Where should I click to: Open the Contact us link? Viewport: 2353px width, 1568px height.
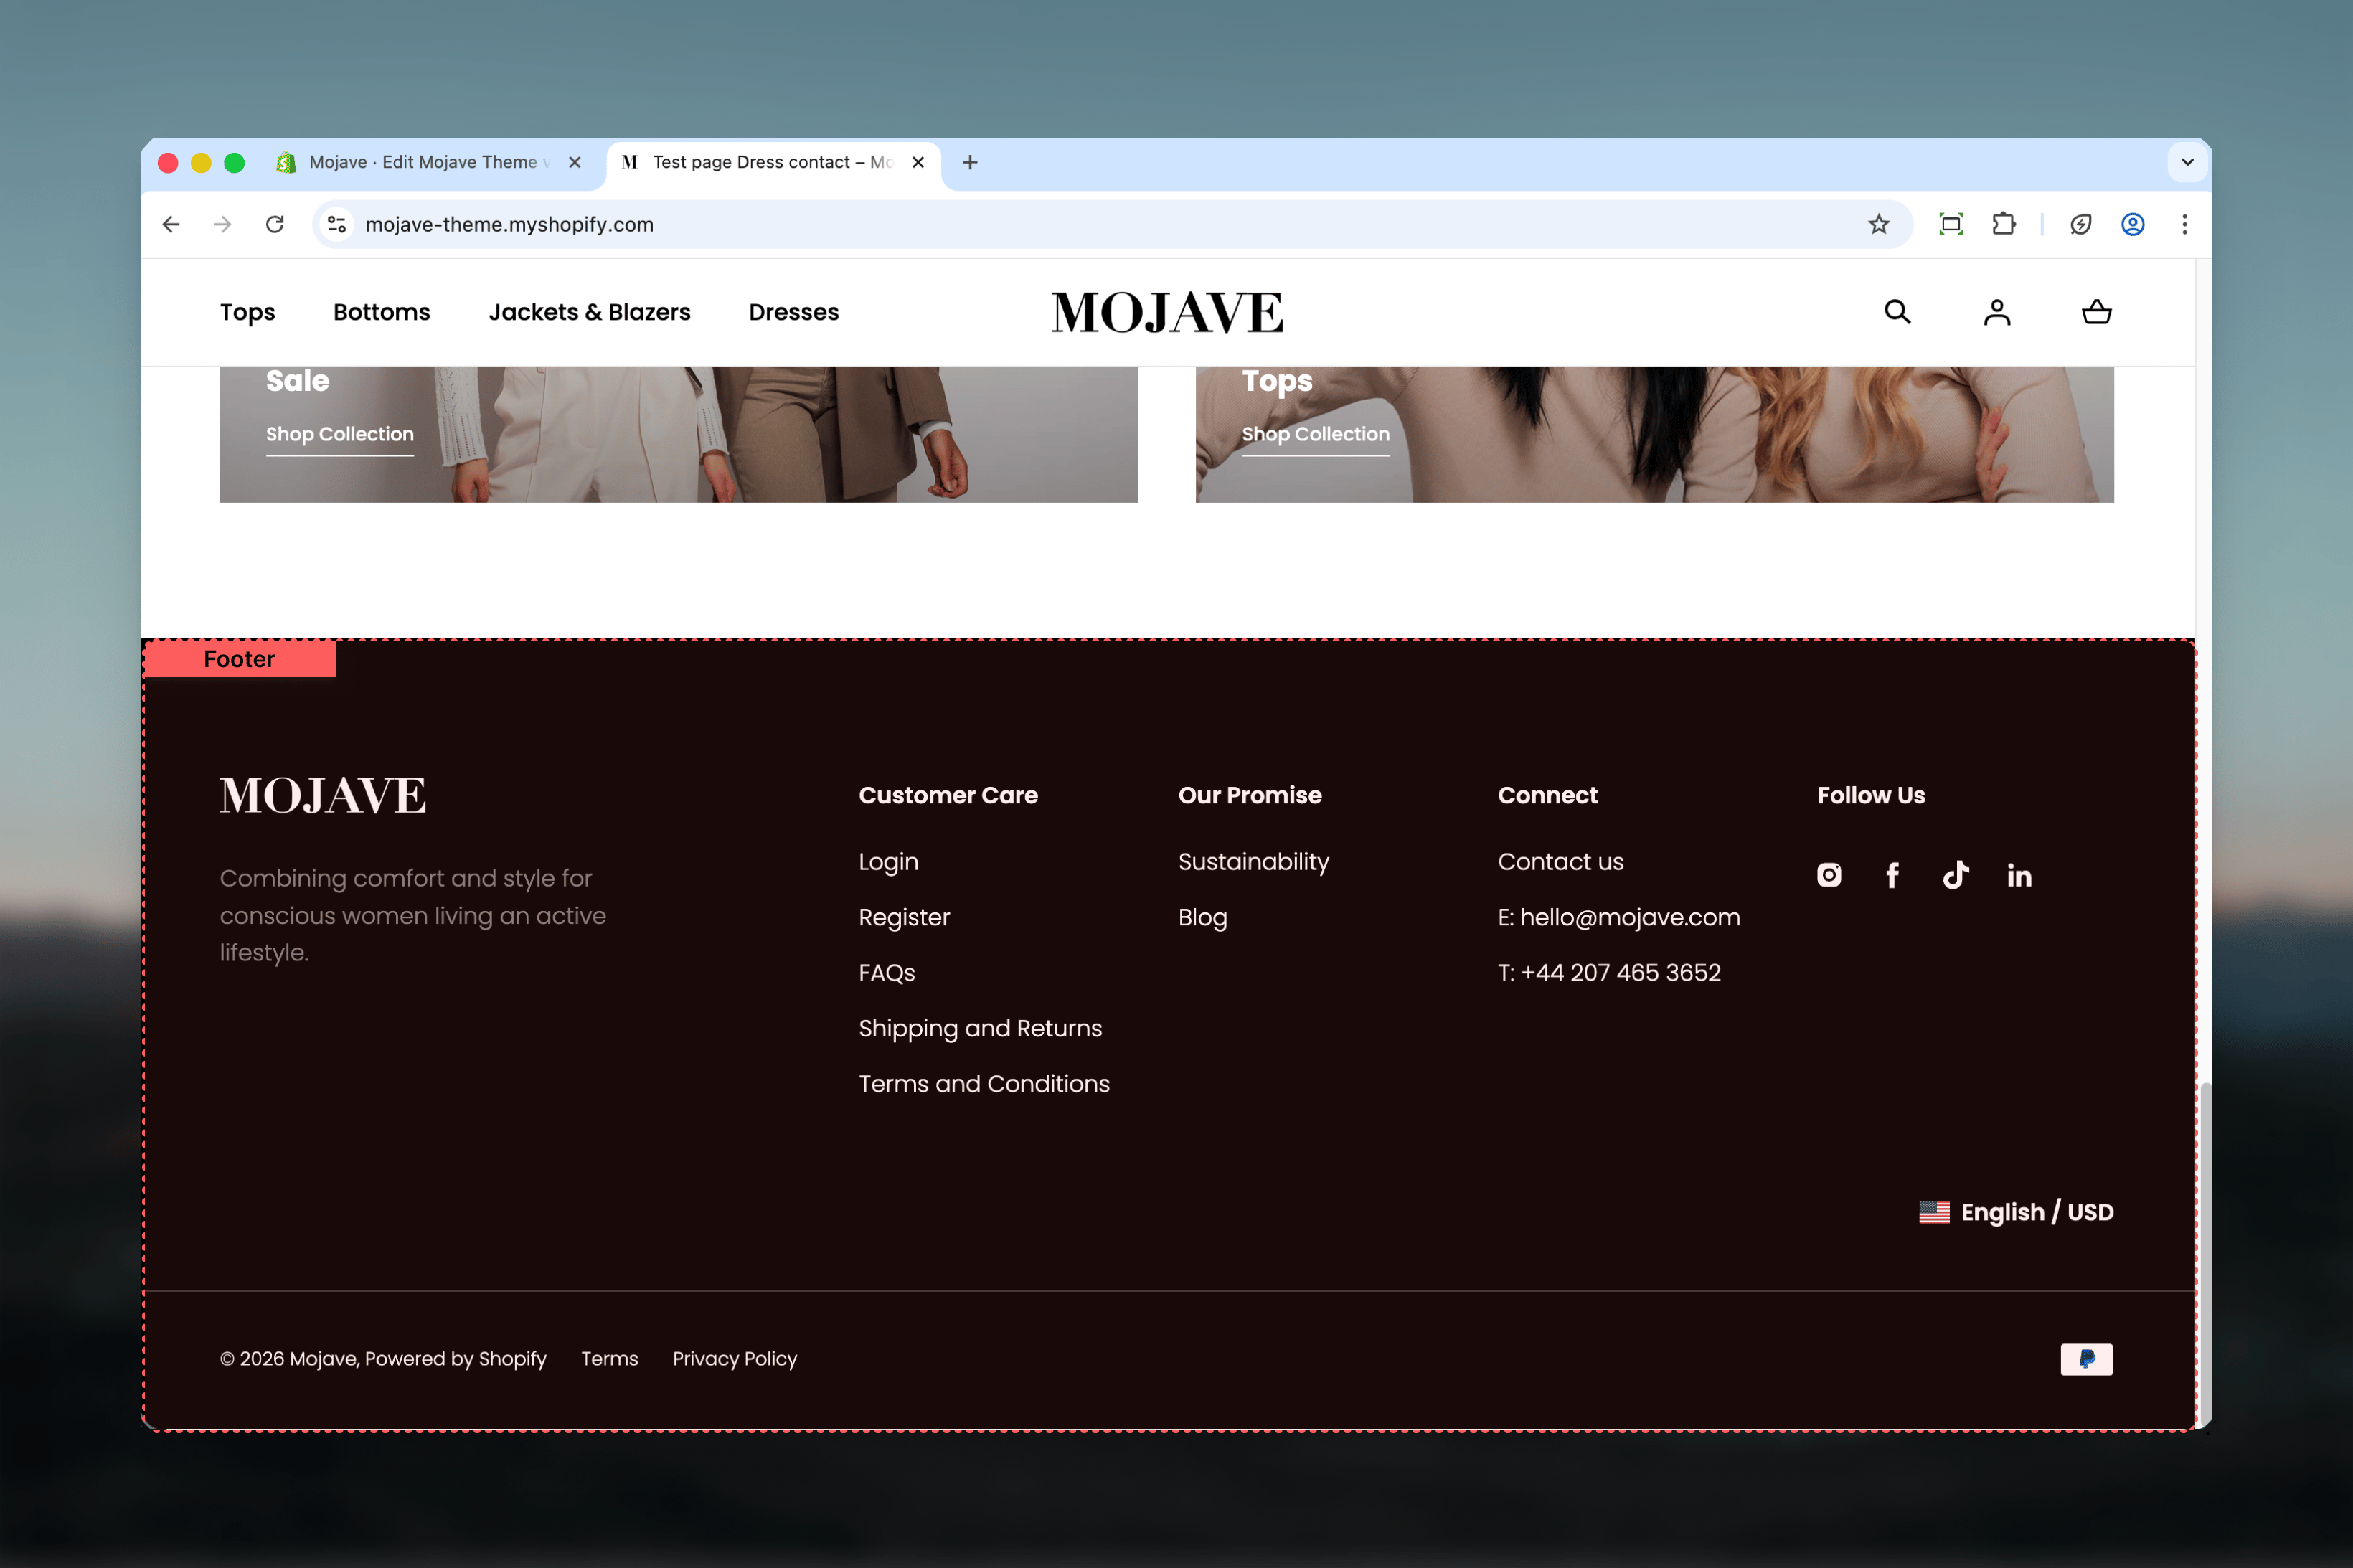1561,862
